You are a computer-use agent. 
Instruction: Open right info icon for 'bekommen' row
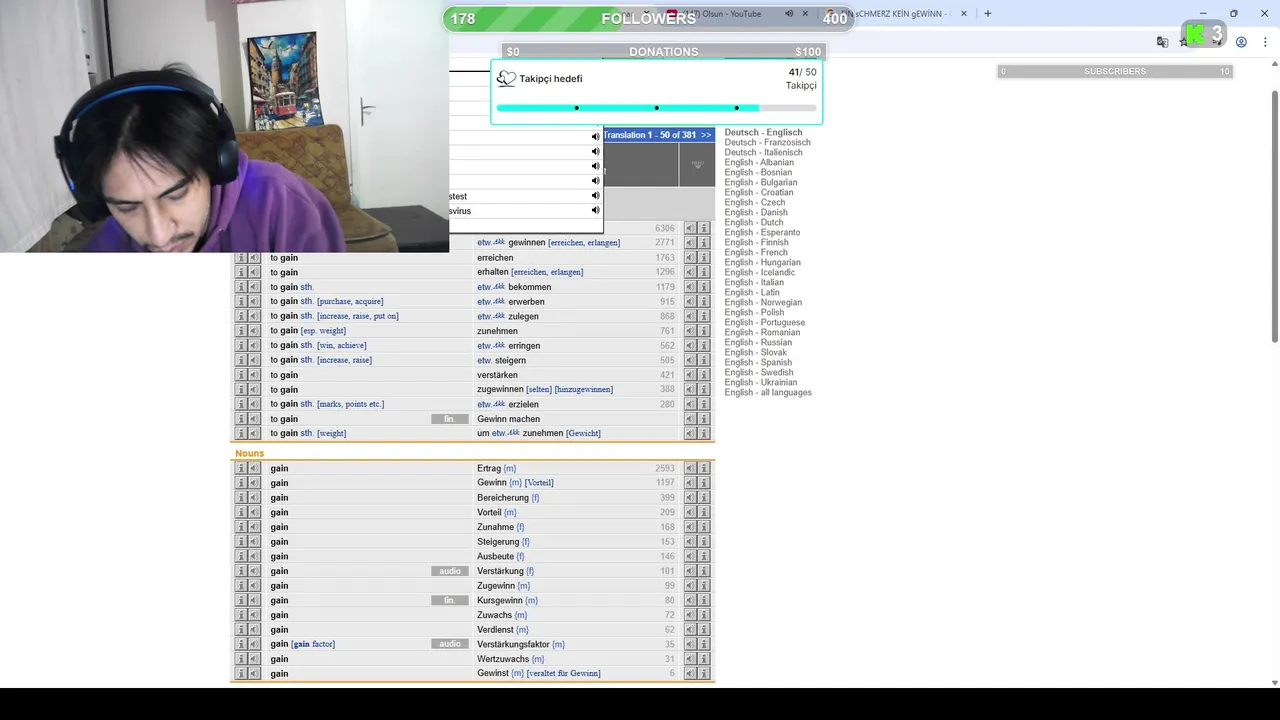coord(704,287)
